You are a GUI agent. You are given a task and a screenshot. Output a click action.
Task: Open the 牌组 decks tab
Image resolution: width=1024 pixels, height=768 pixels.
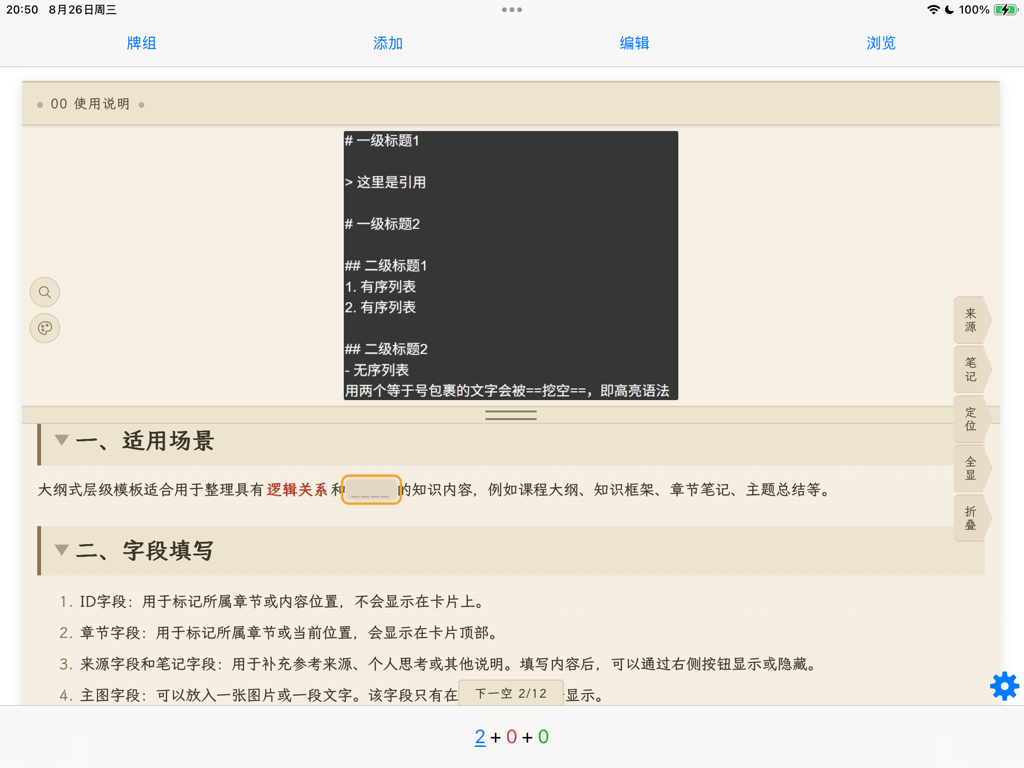pos(141,43)
